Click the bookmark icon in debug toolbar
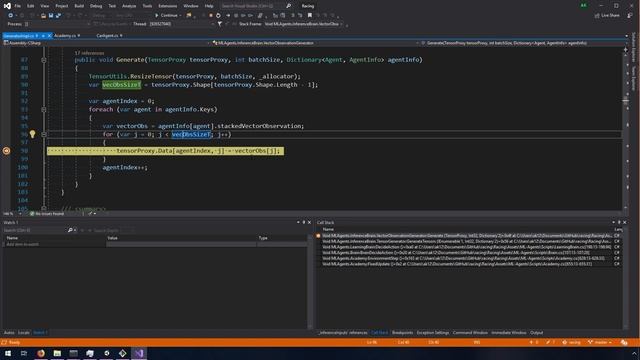Screen dimensions: 640x360 coord(310,16)
